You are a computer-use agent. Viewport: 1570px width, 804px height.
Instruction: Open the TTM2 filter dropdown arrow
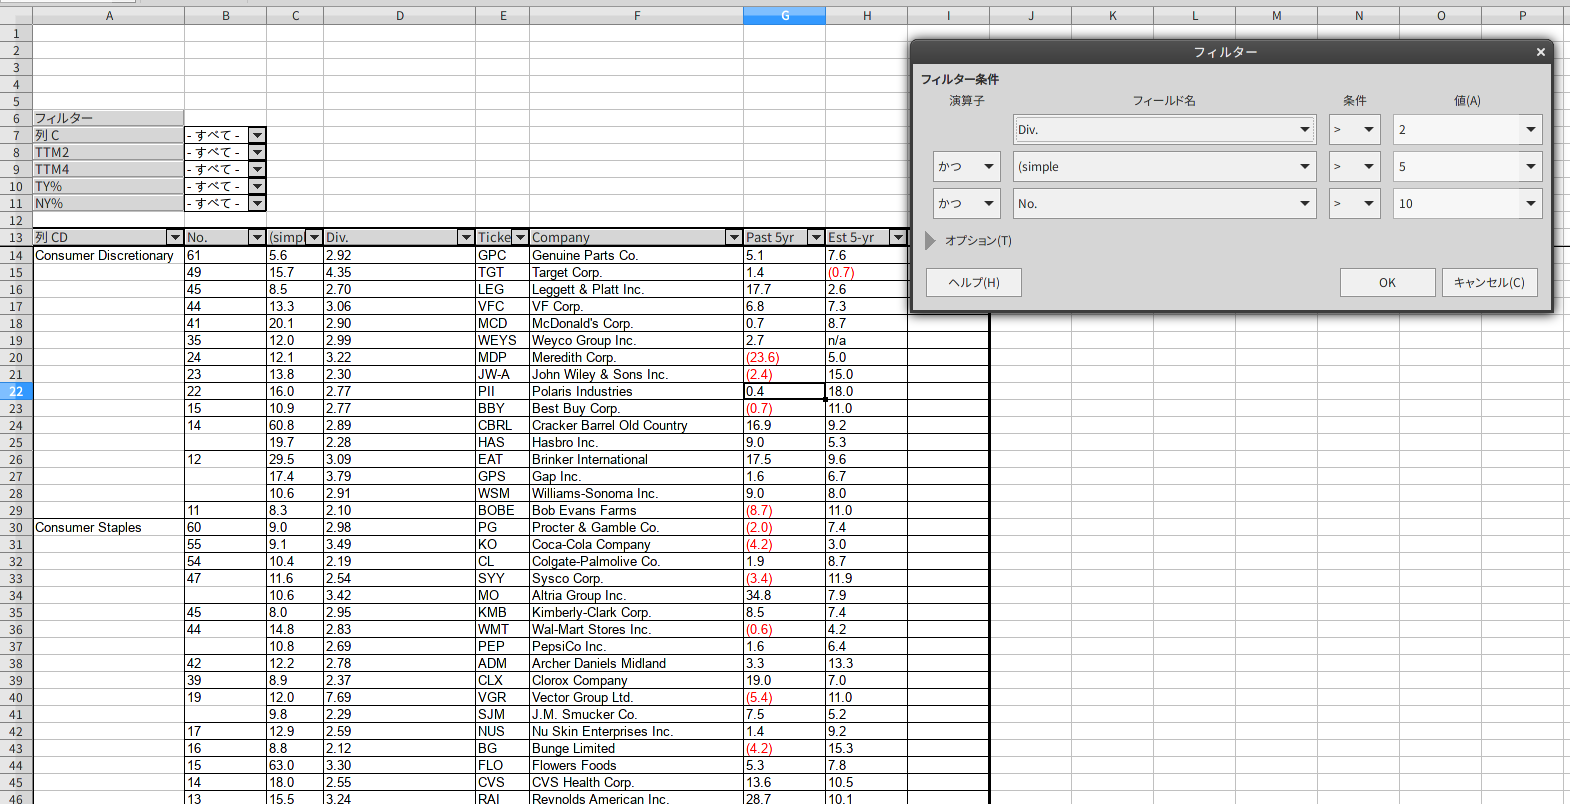click(257, 153)
